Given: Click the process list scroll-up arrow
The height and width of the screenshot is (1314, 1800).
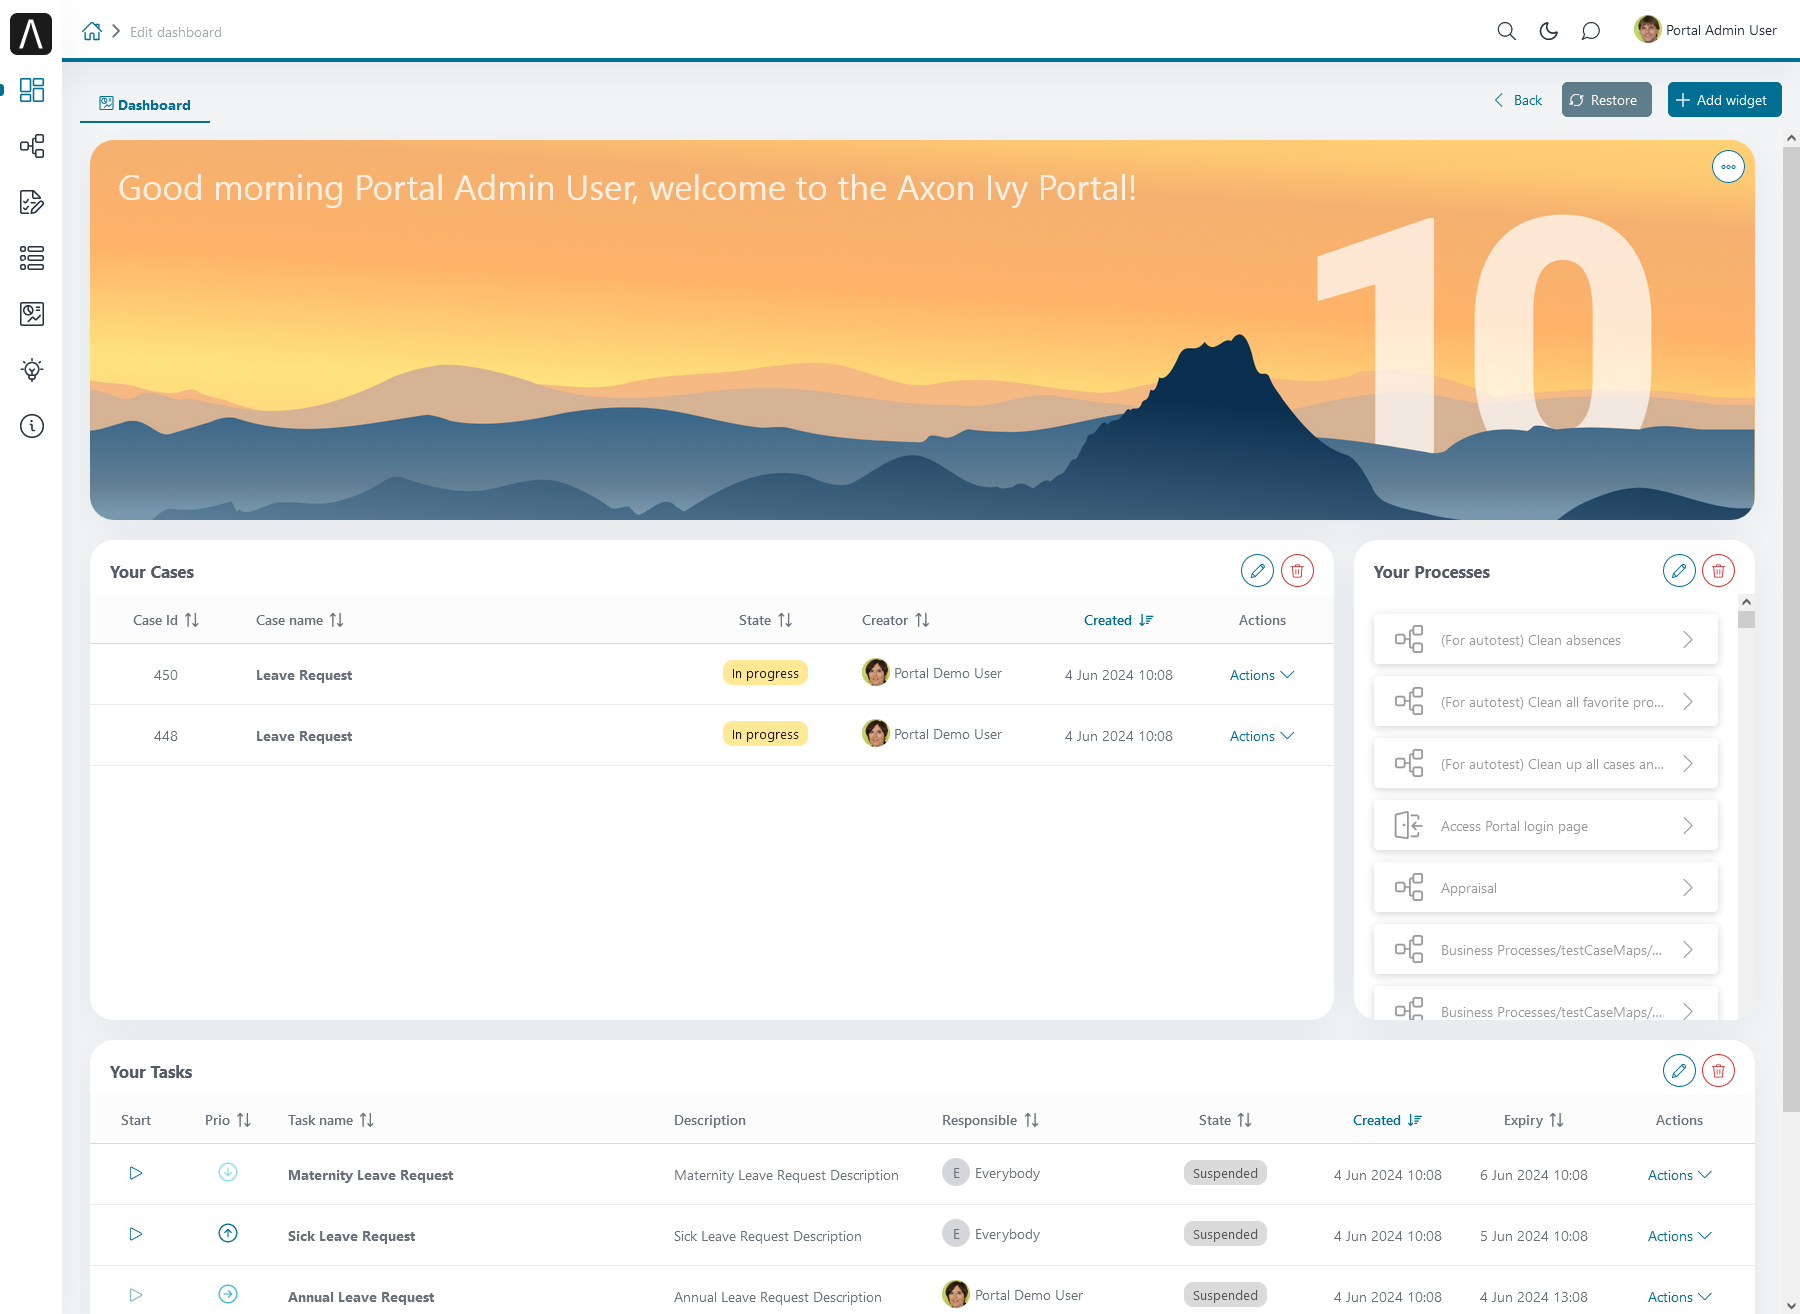Looking at the screenshot, I should pos(1746,602).
